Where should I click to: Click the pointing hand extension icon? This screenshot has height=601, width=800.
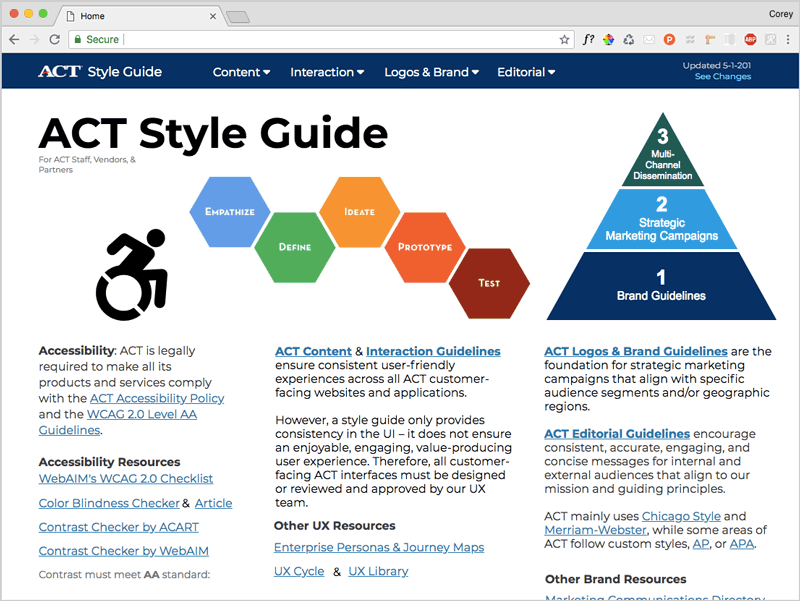710,39
